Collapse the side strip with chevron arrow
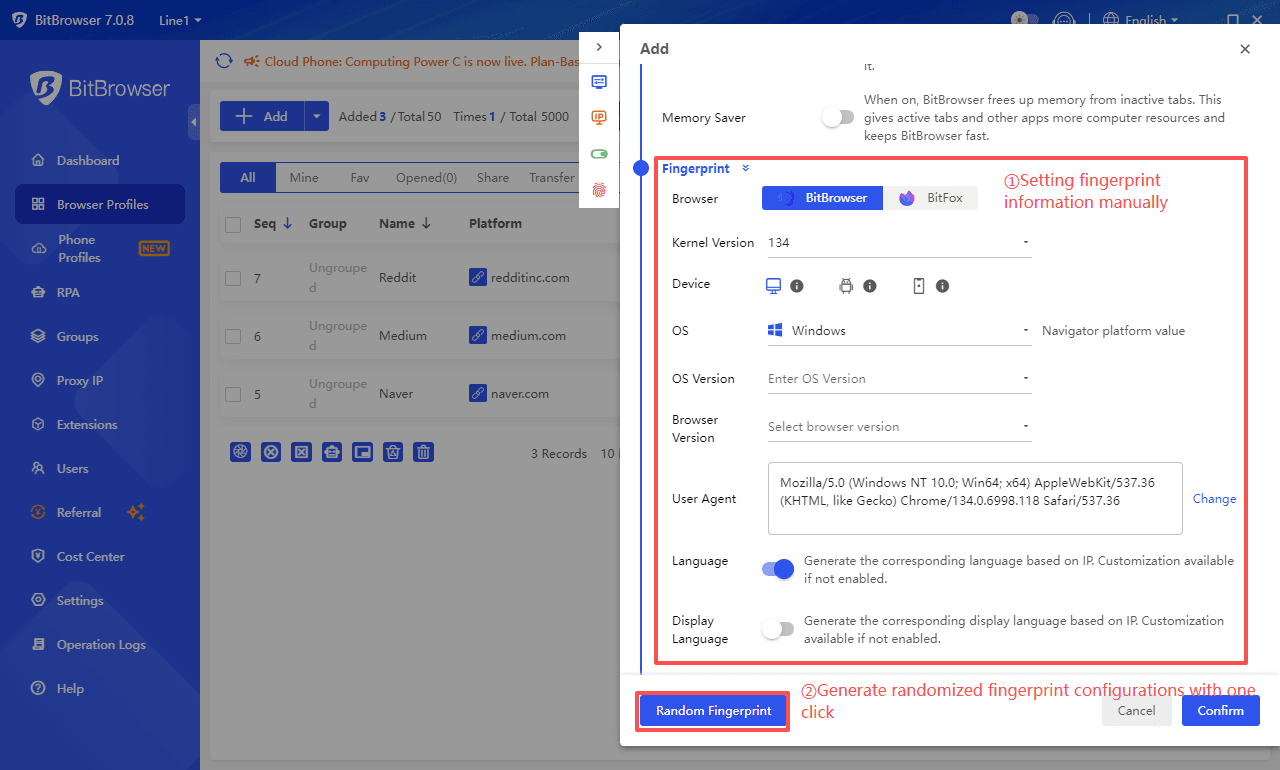 (599, 47)
